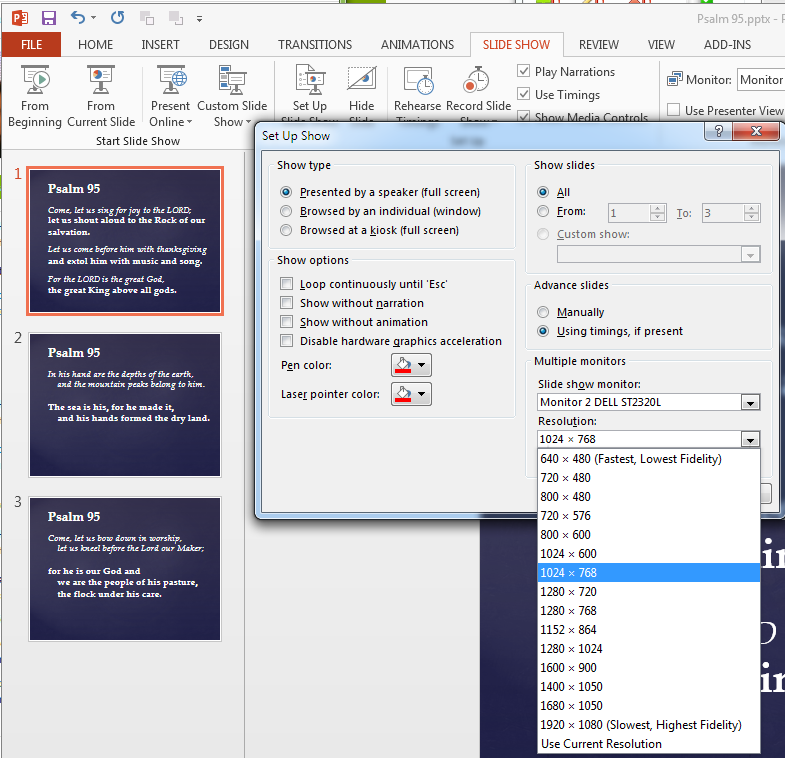Click the Hide Slide icon
Viewport: 785px width, 758px height.
pos(361,79)
